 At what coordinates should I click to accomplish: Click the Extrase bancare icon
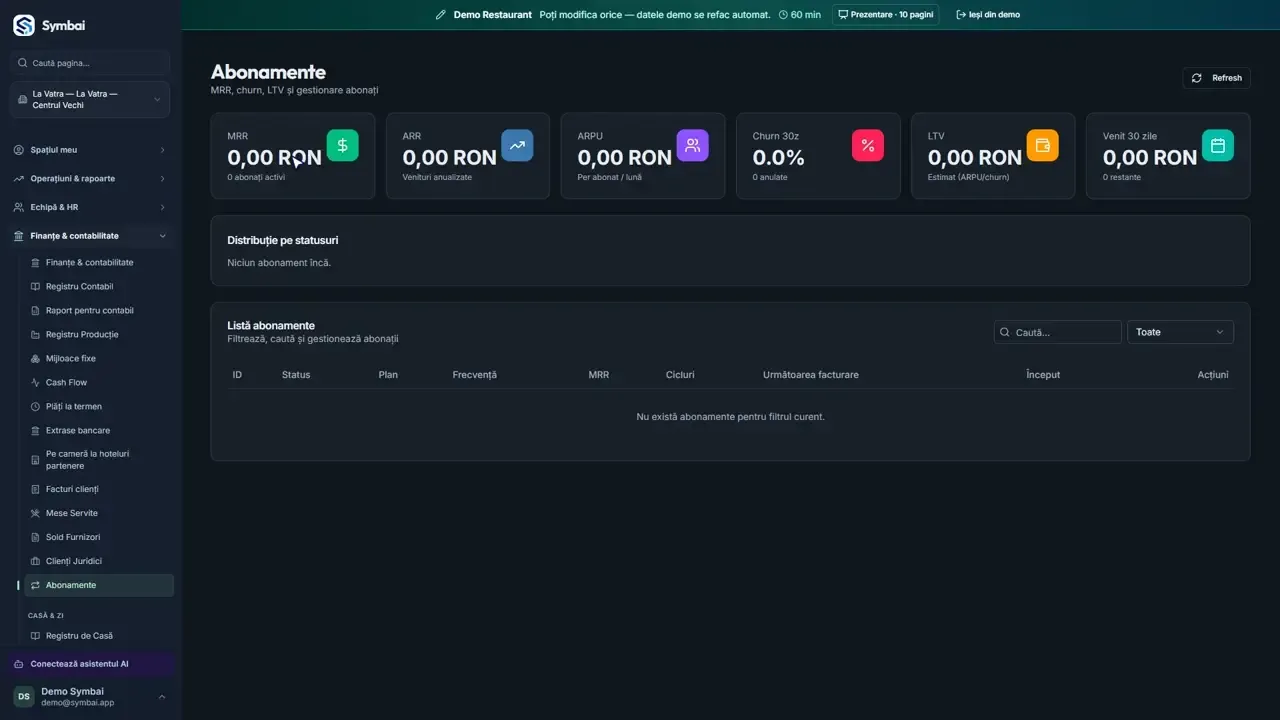click(36, 431)
